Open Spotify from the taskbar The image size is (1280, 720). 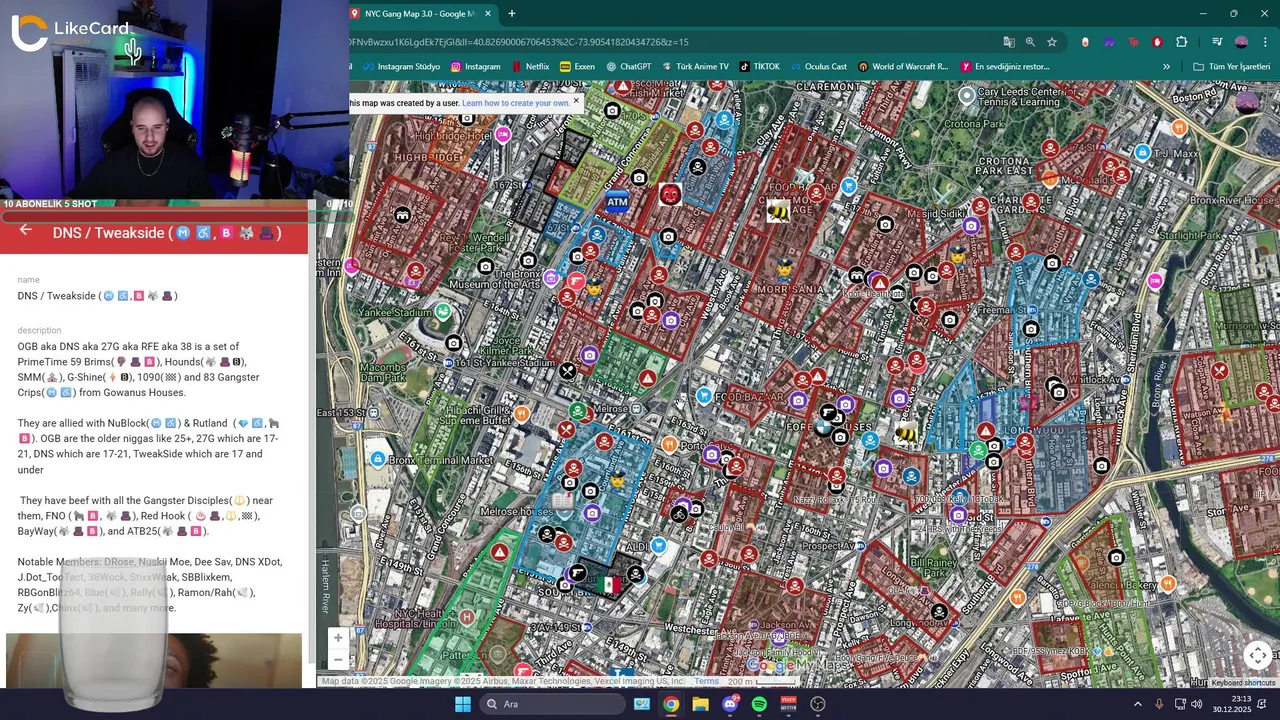(x=759, y=704)
